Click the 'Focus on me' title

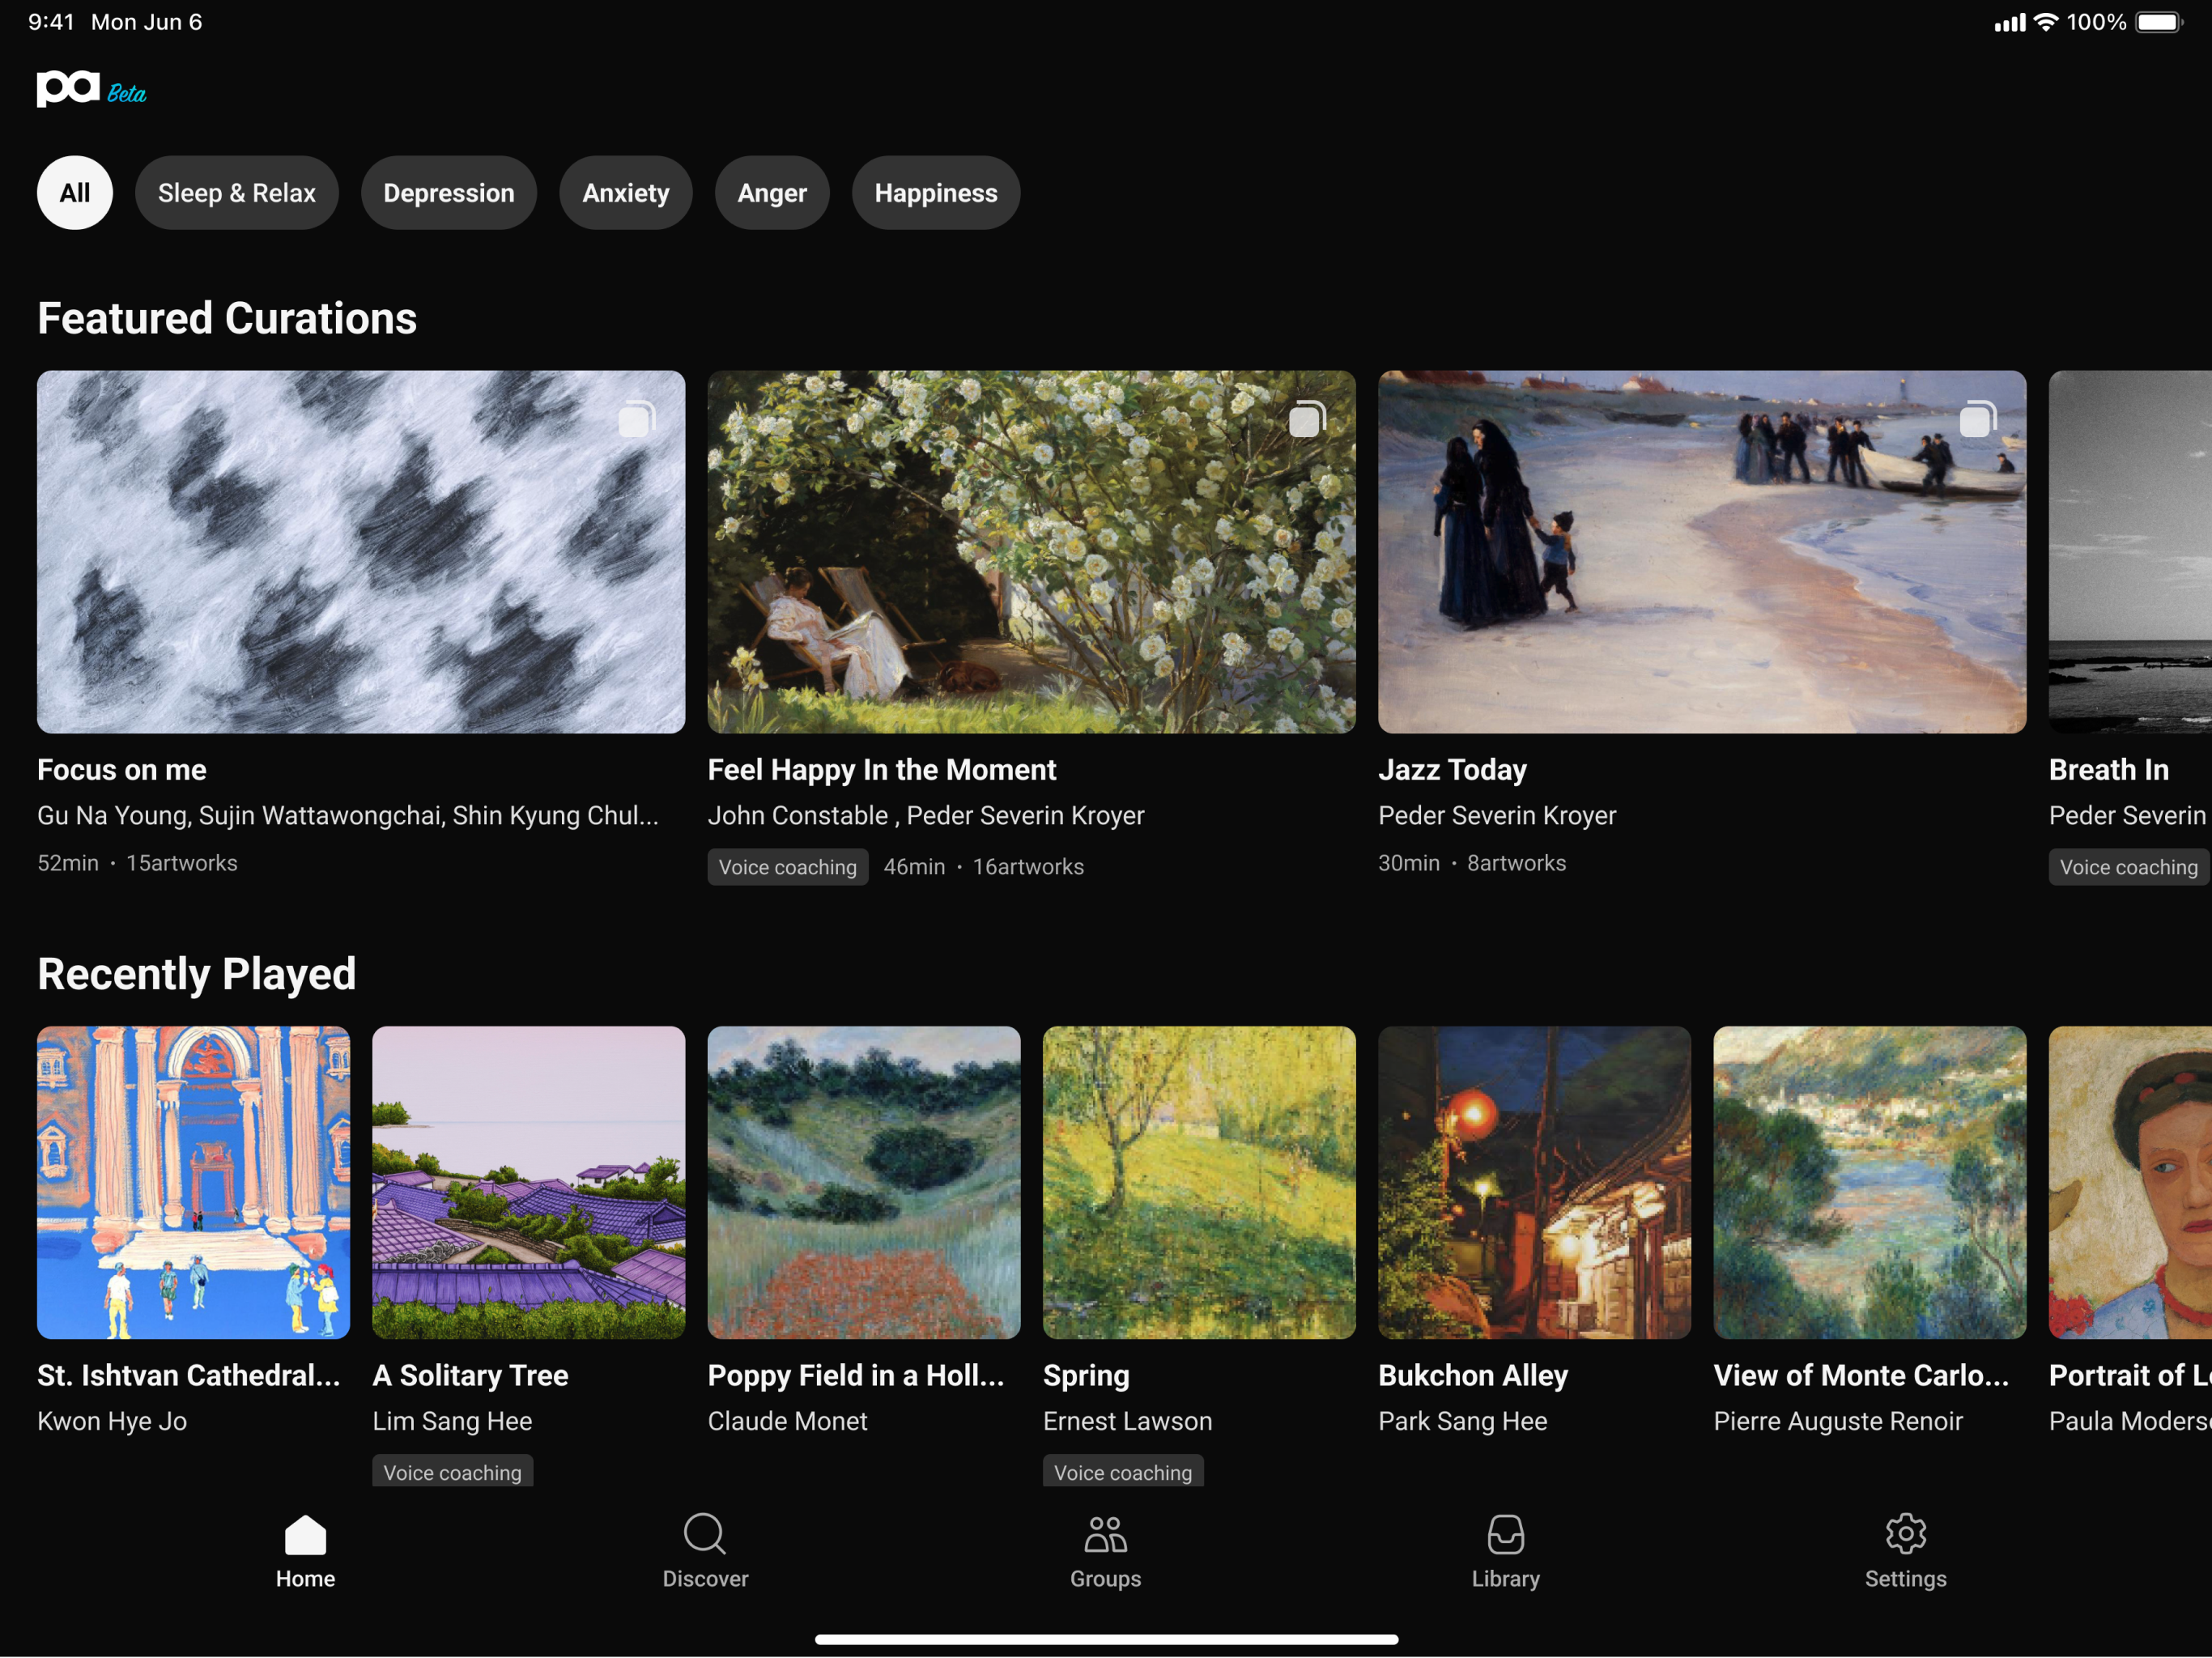tap(122, 770)
